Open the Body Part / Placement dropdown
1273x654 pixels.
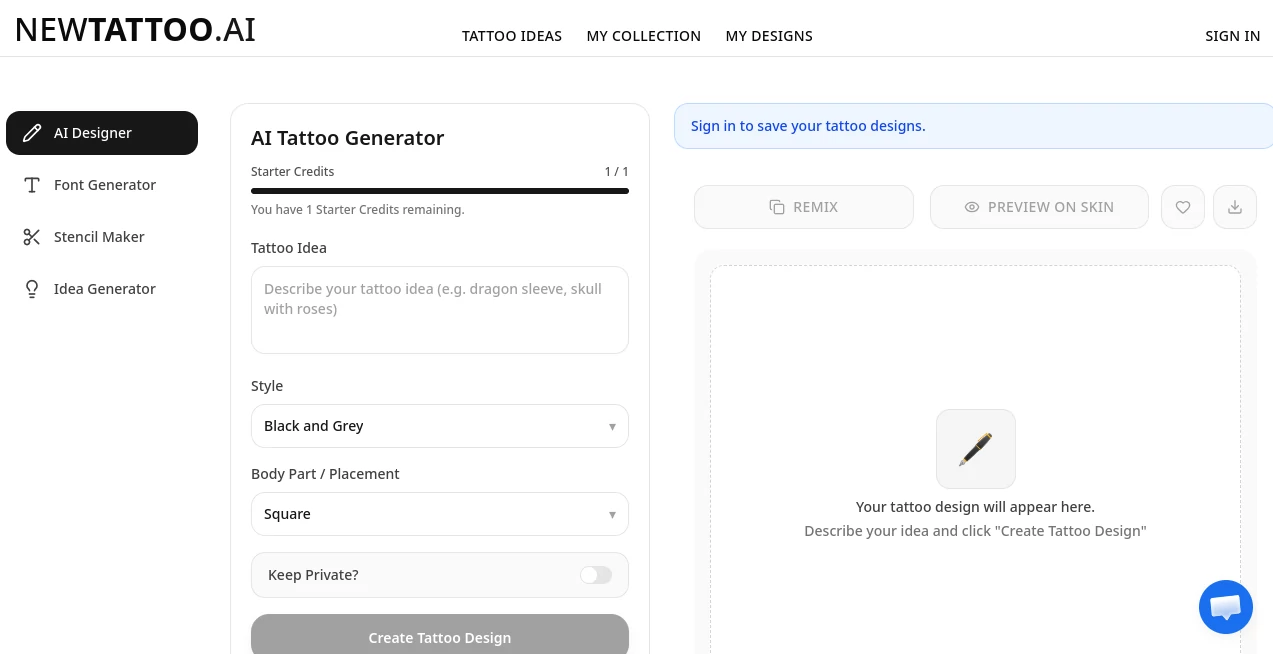click(x=440, y=514)
